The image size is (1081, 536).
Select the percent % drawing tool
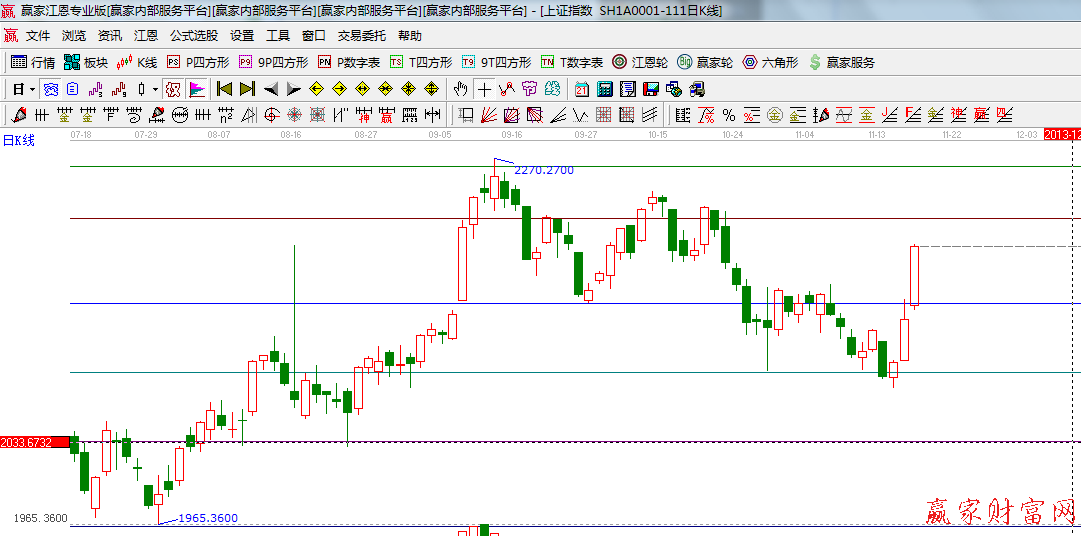[729, 115]
